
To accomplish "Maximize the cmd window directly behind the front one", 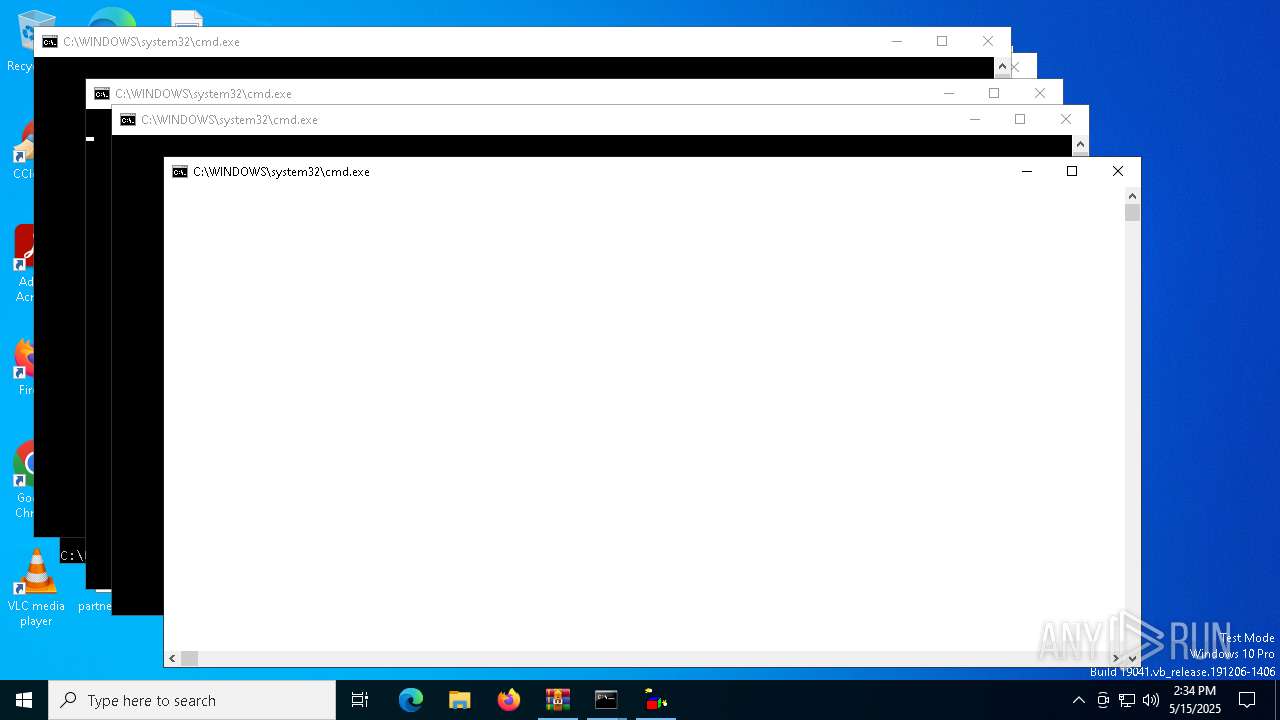I will 1020,120.
